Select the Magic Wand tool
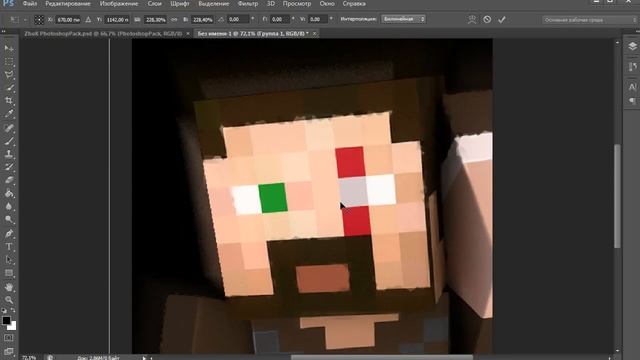 click(x=9, y=88)
